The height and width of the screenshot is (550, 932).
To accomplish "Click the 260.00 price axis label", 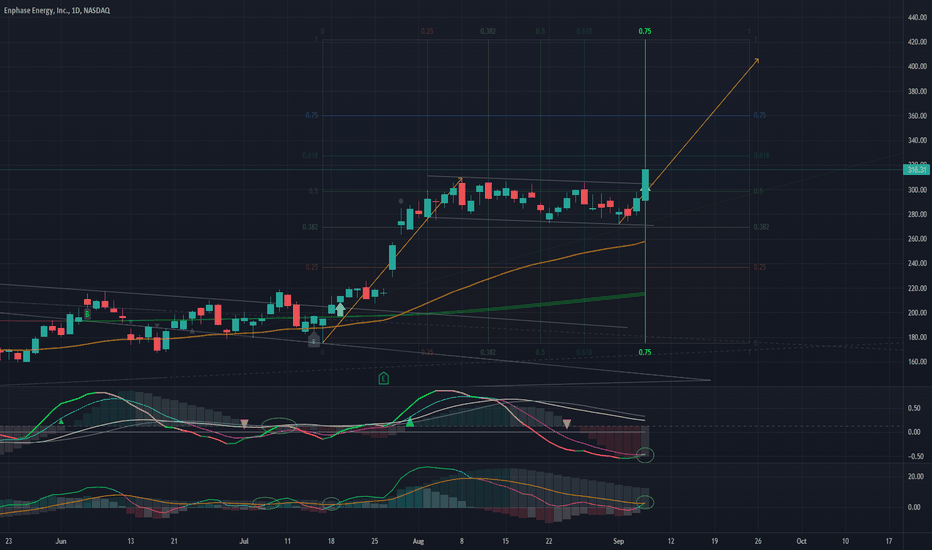I will click(x=917, y=239).
